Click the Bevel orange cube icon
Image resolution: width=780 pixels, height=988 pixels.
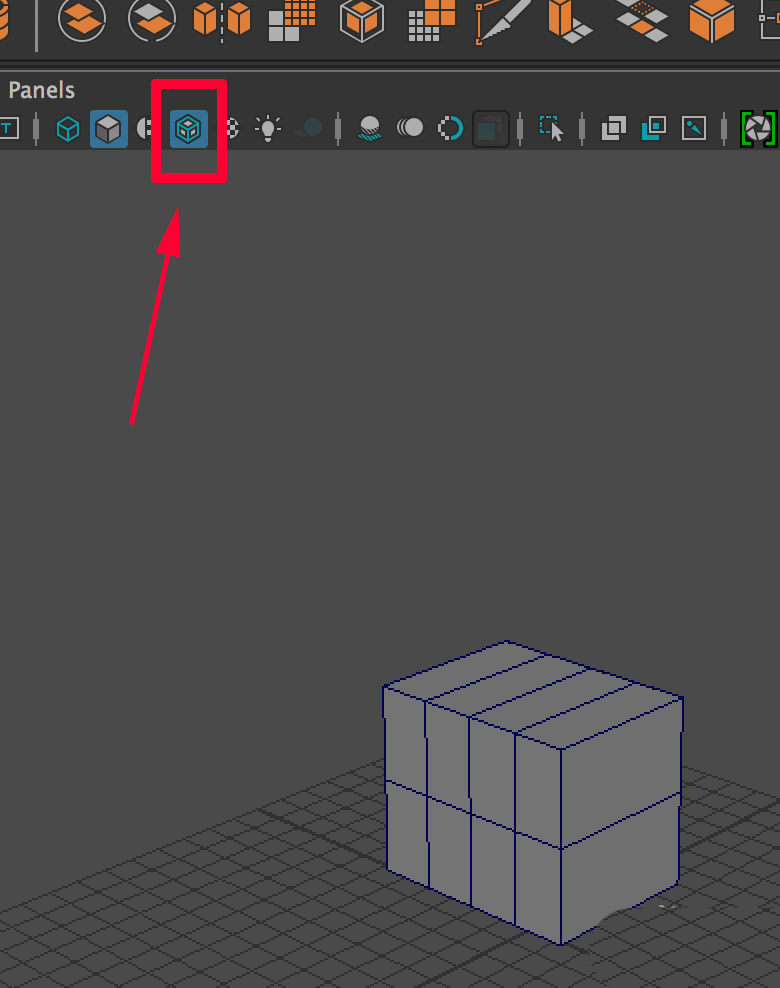712,19
